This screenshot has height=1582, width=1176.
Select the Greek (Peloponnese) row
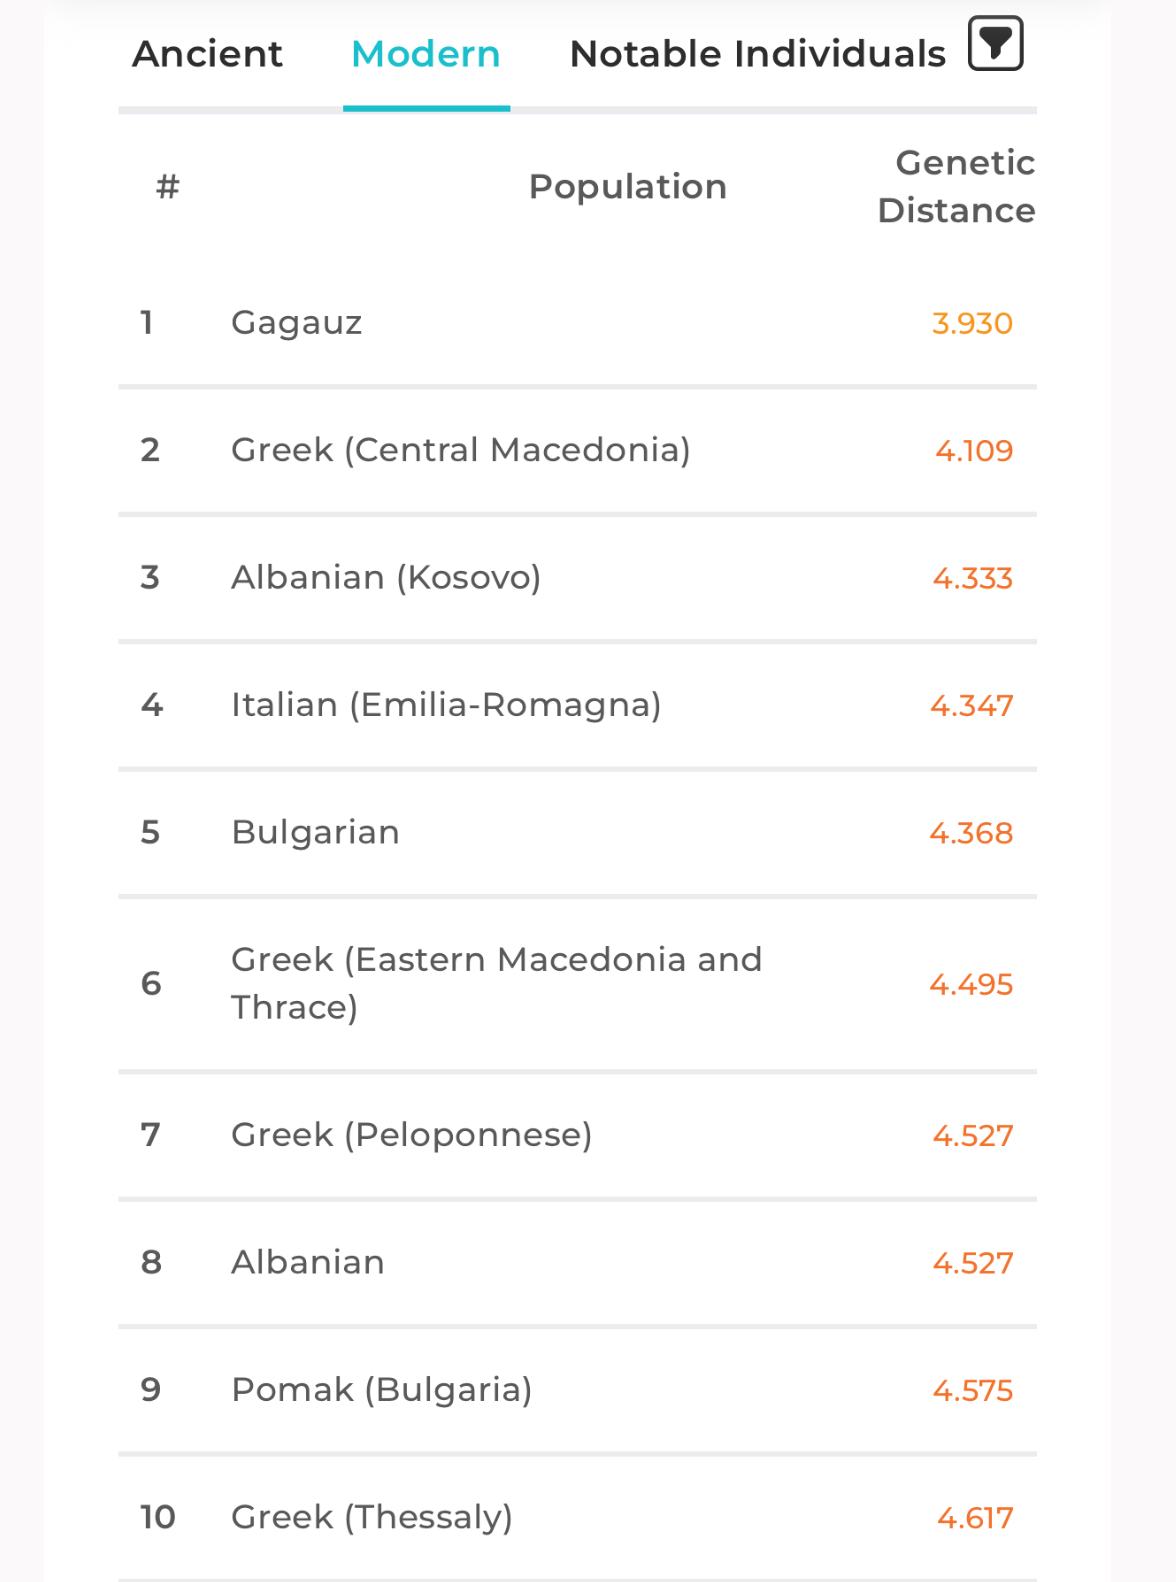click(x=411, y=1135)
